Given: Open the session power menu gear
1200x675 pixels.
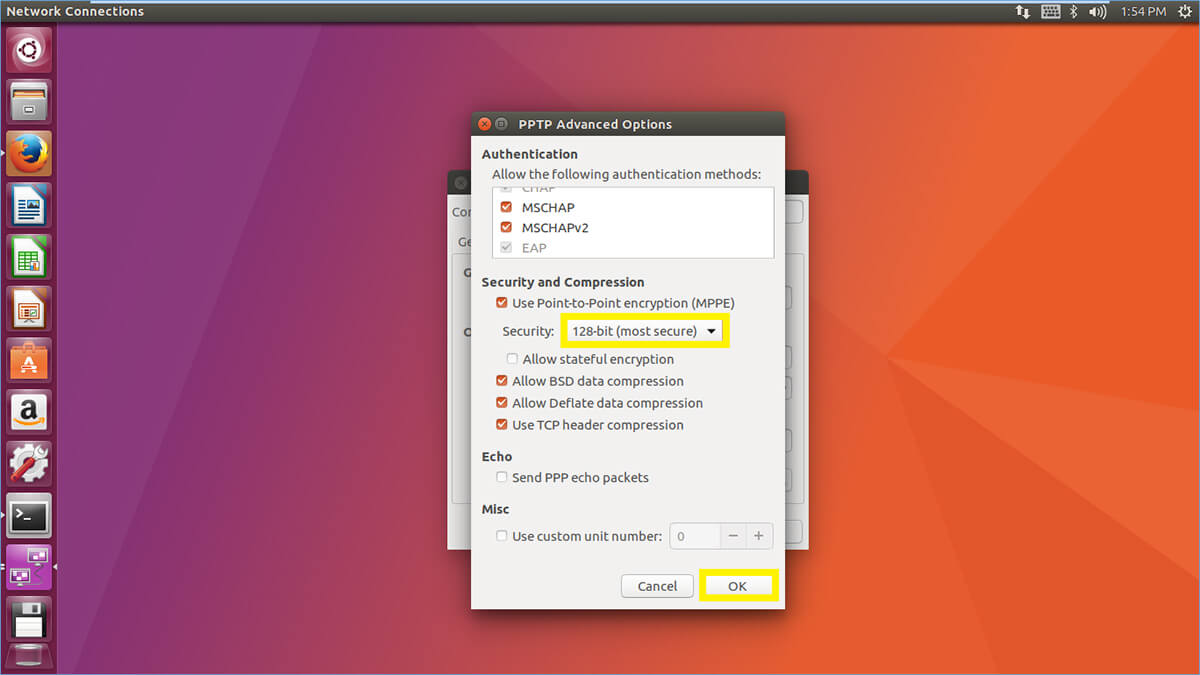Looking at the screenshot, I should (x=1184, y=12).
